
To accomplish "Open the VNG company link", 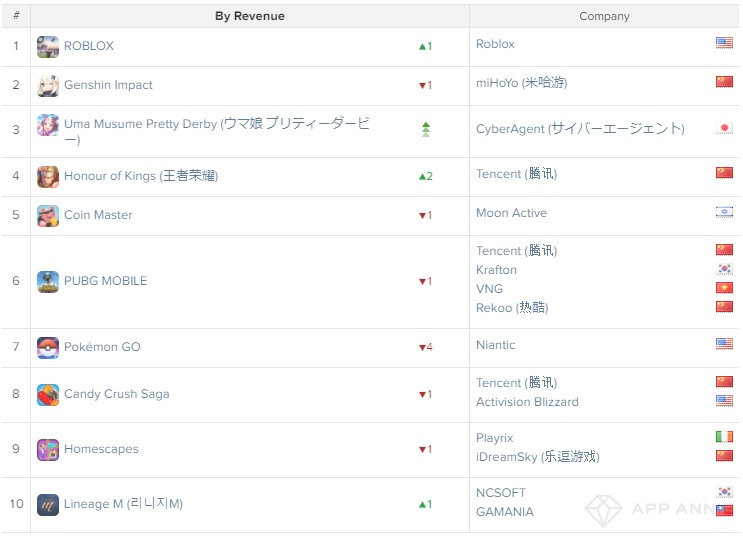I will [489, 289].
